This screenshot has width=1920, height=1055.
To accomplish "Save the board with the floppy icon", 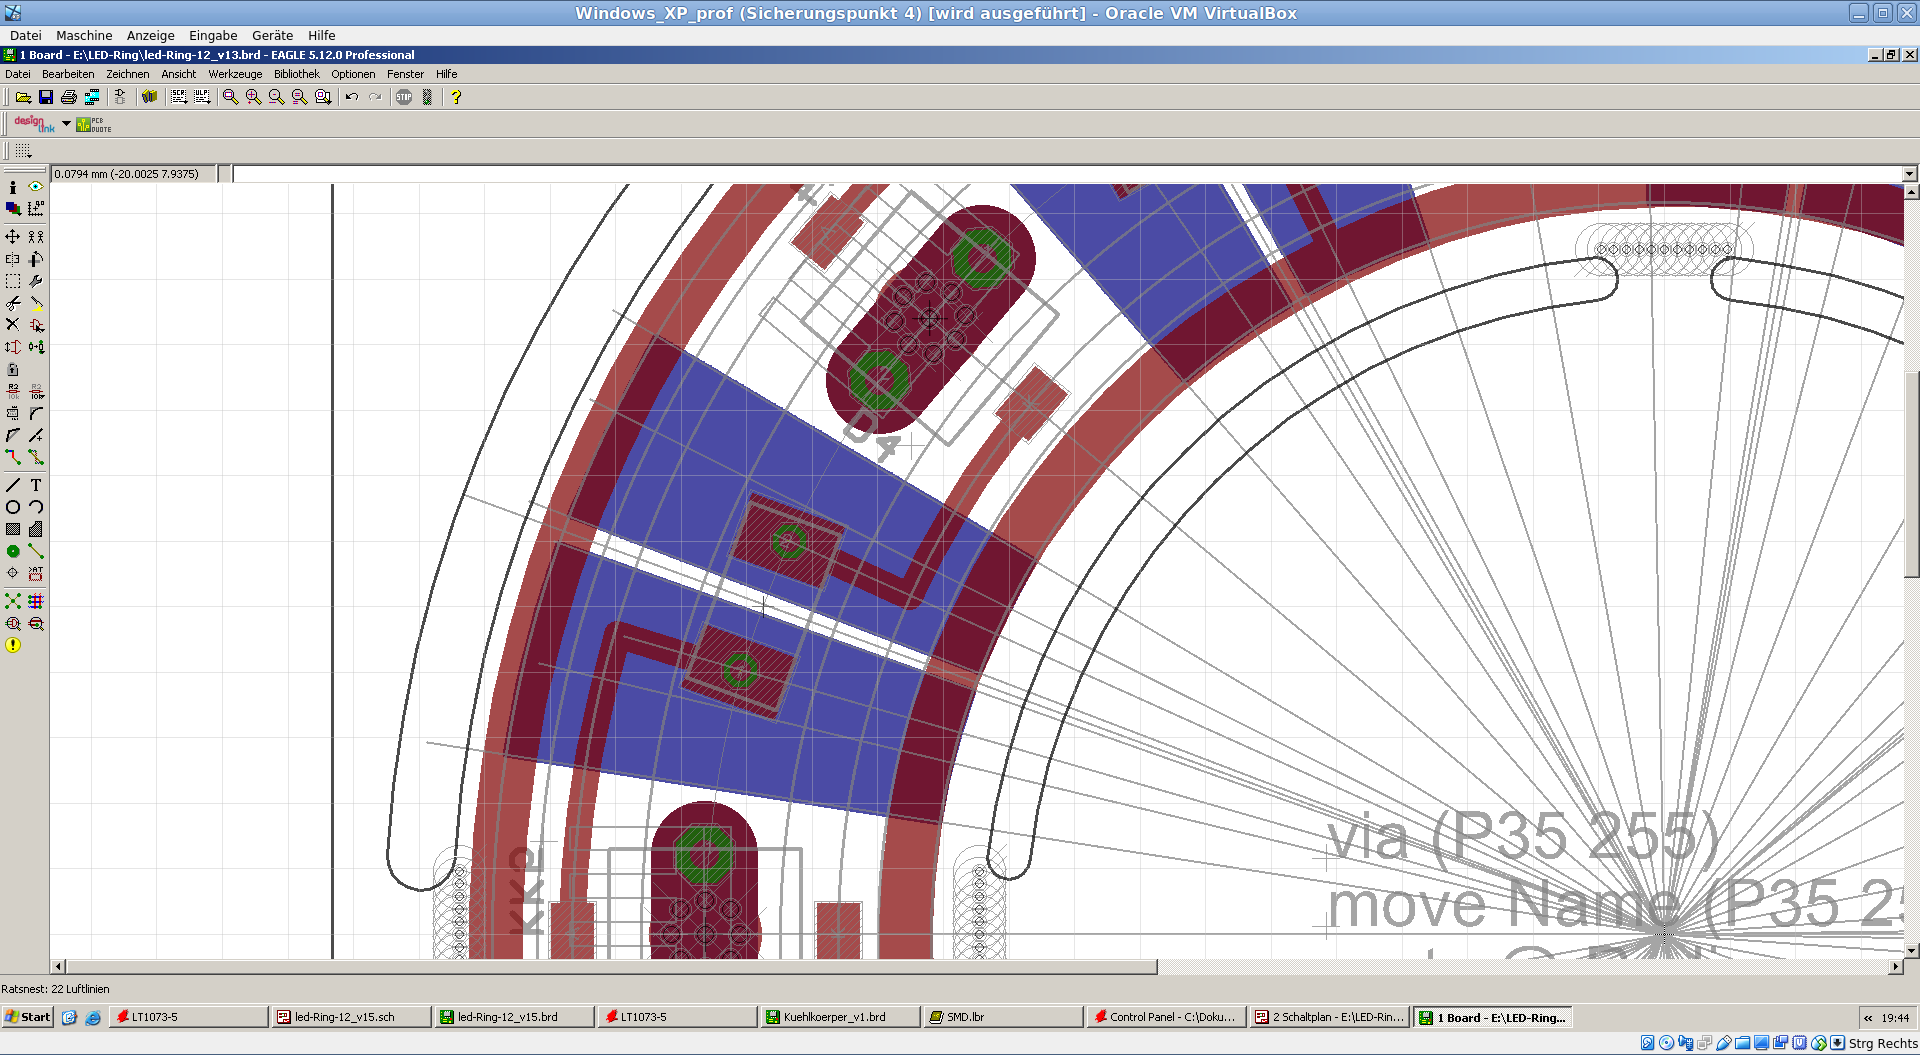I will click(46, 97).
